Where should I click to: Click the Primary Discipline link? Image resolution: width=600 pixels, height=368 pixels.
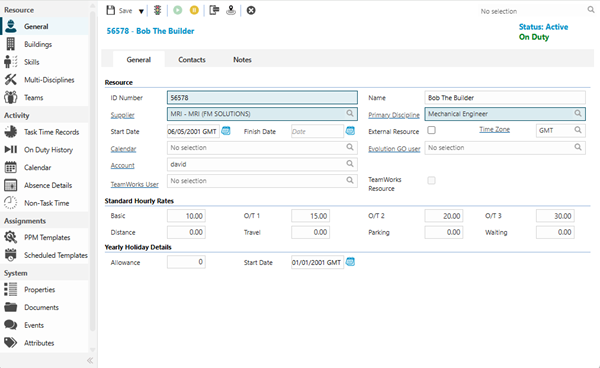pos(394,115)
